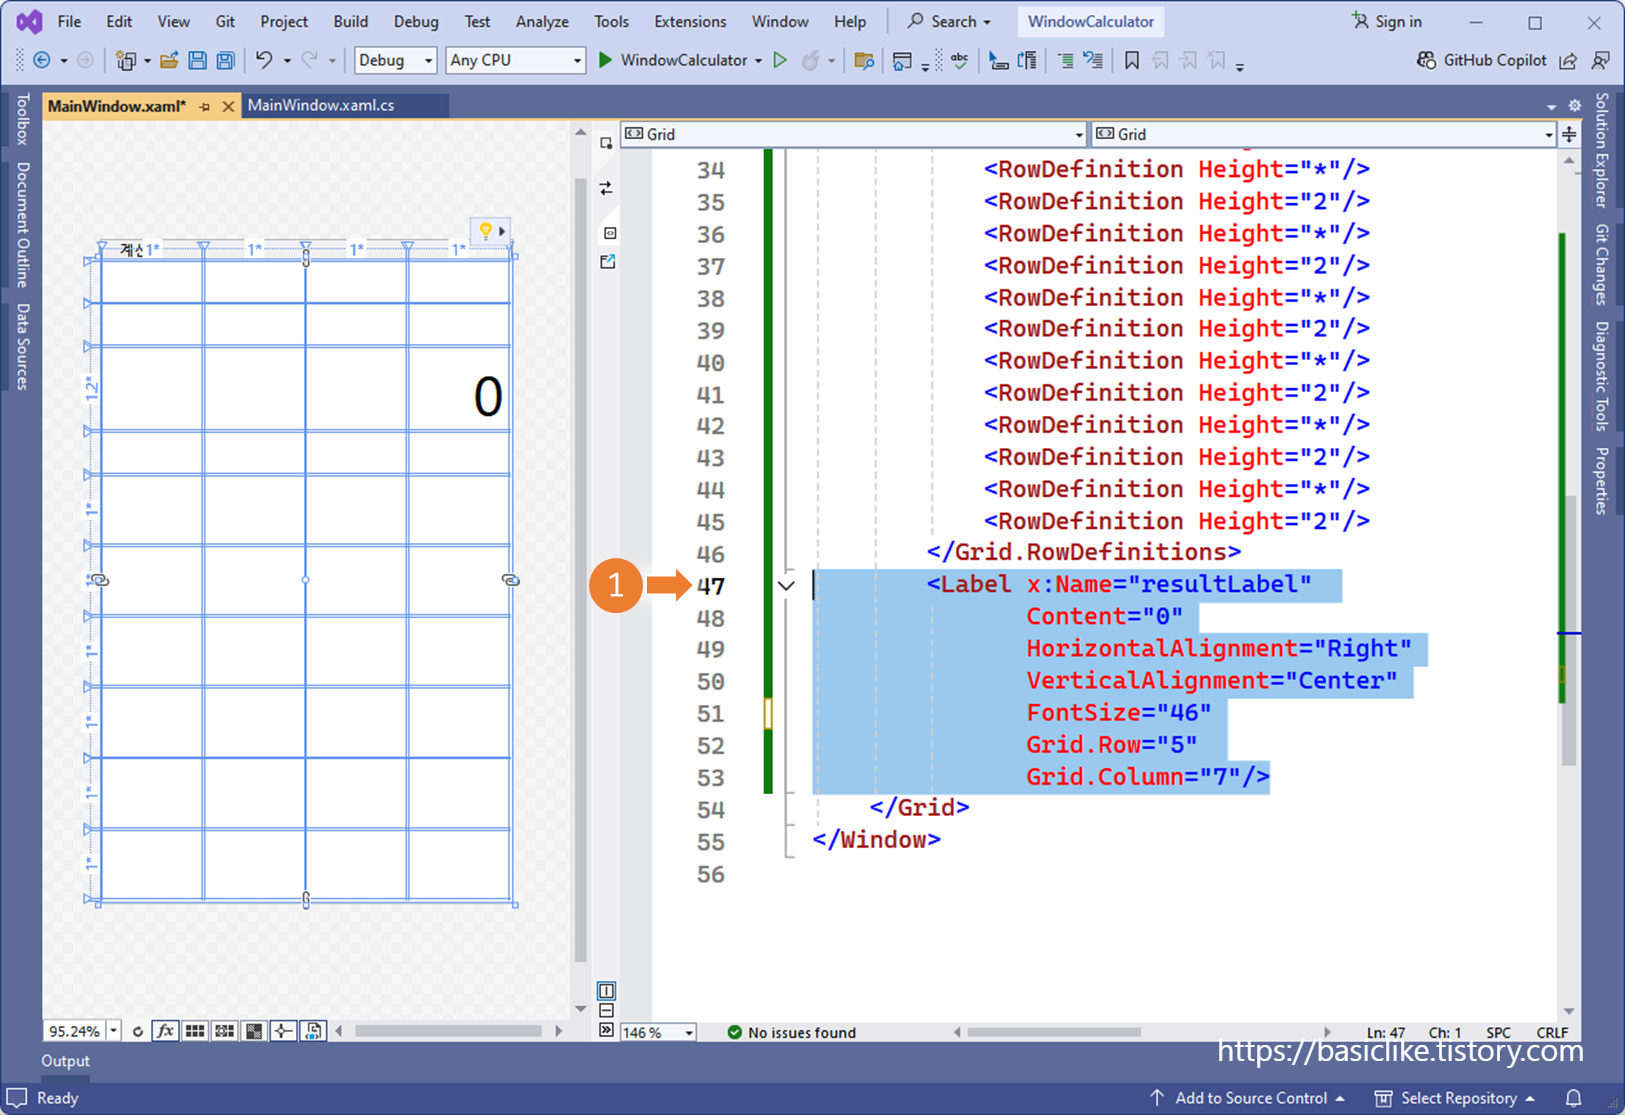
Task: Open the left Grid element dropdown
Action: (853, 134)
